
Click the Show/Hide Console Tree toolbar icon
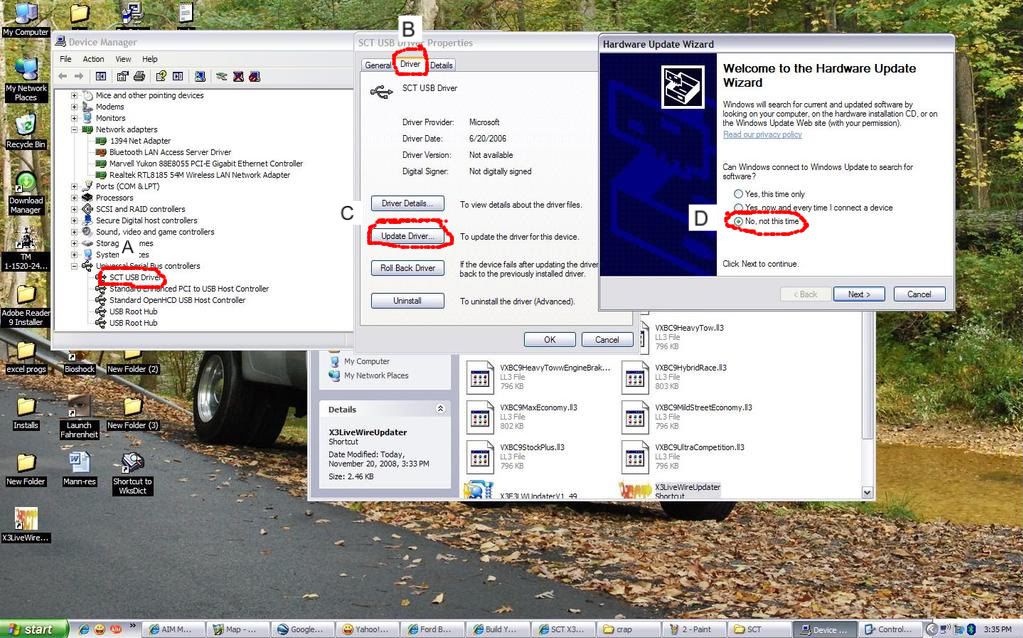(x=101, y=76)
